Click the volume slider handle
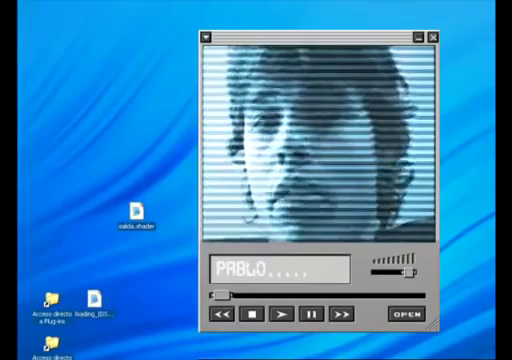Viewport: 512px width, 360px height. click(409, 272)
